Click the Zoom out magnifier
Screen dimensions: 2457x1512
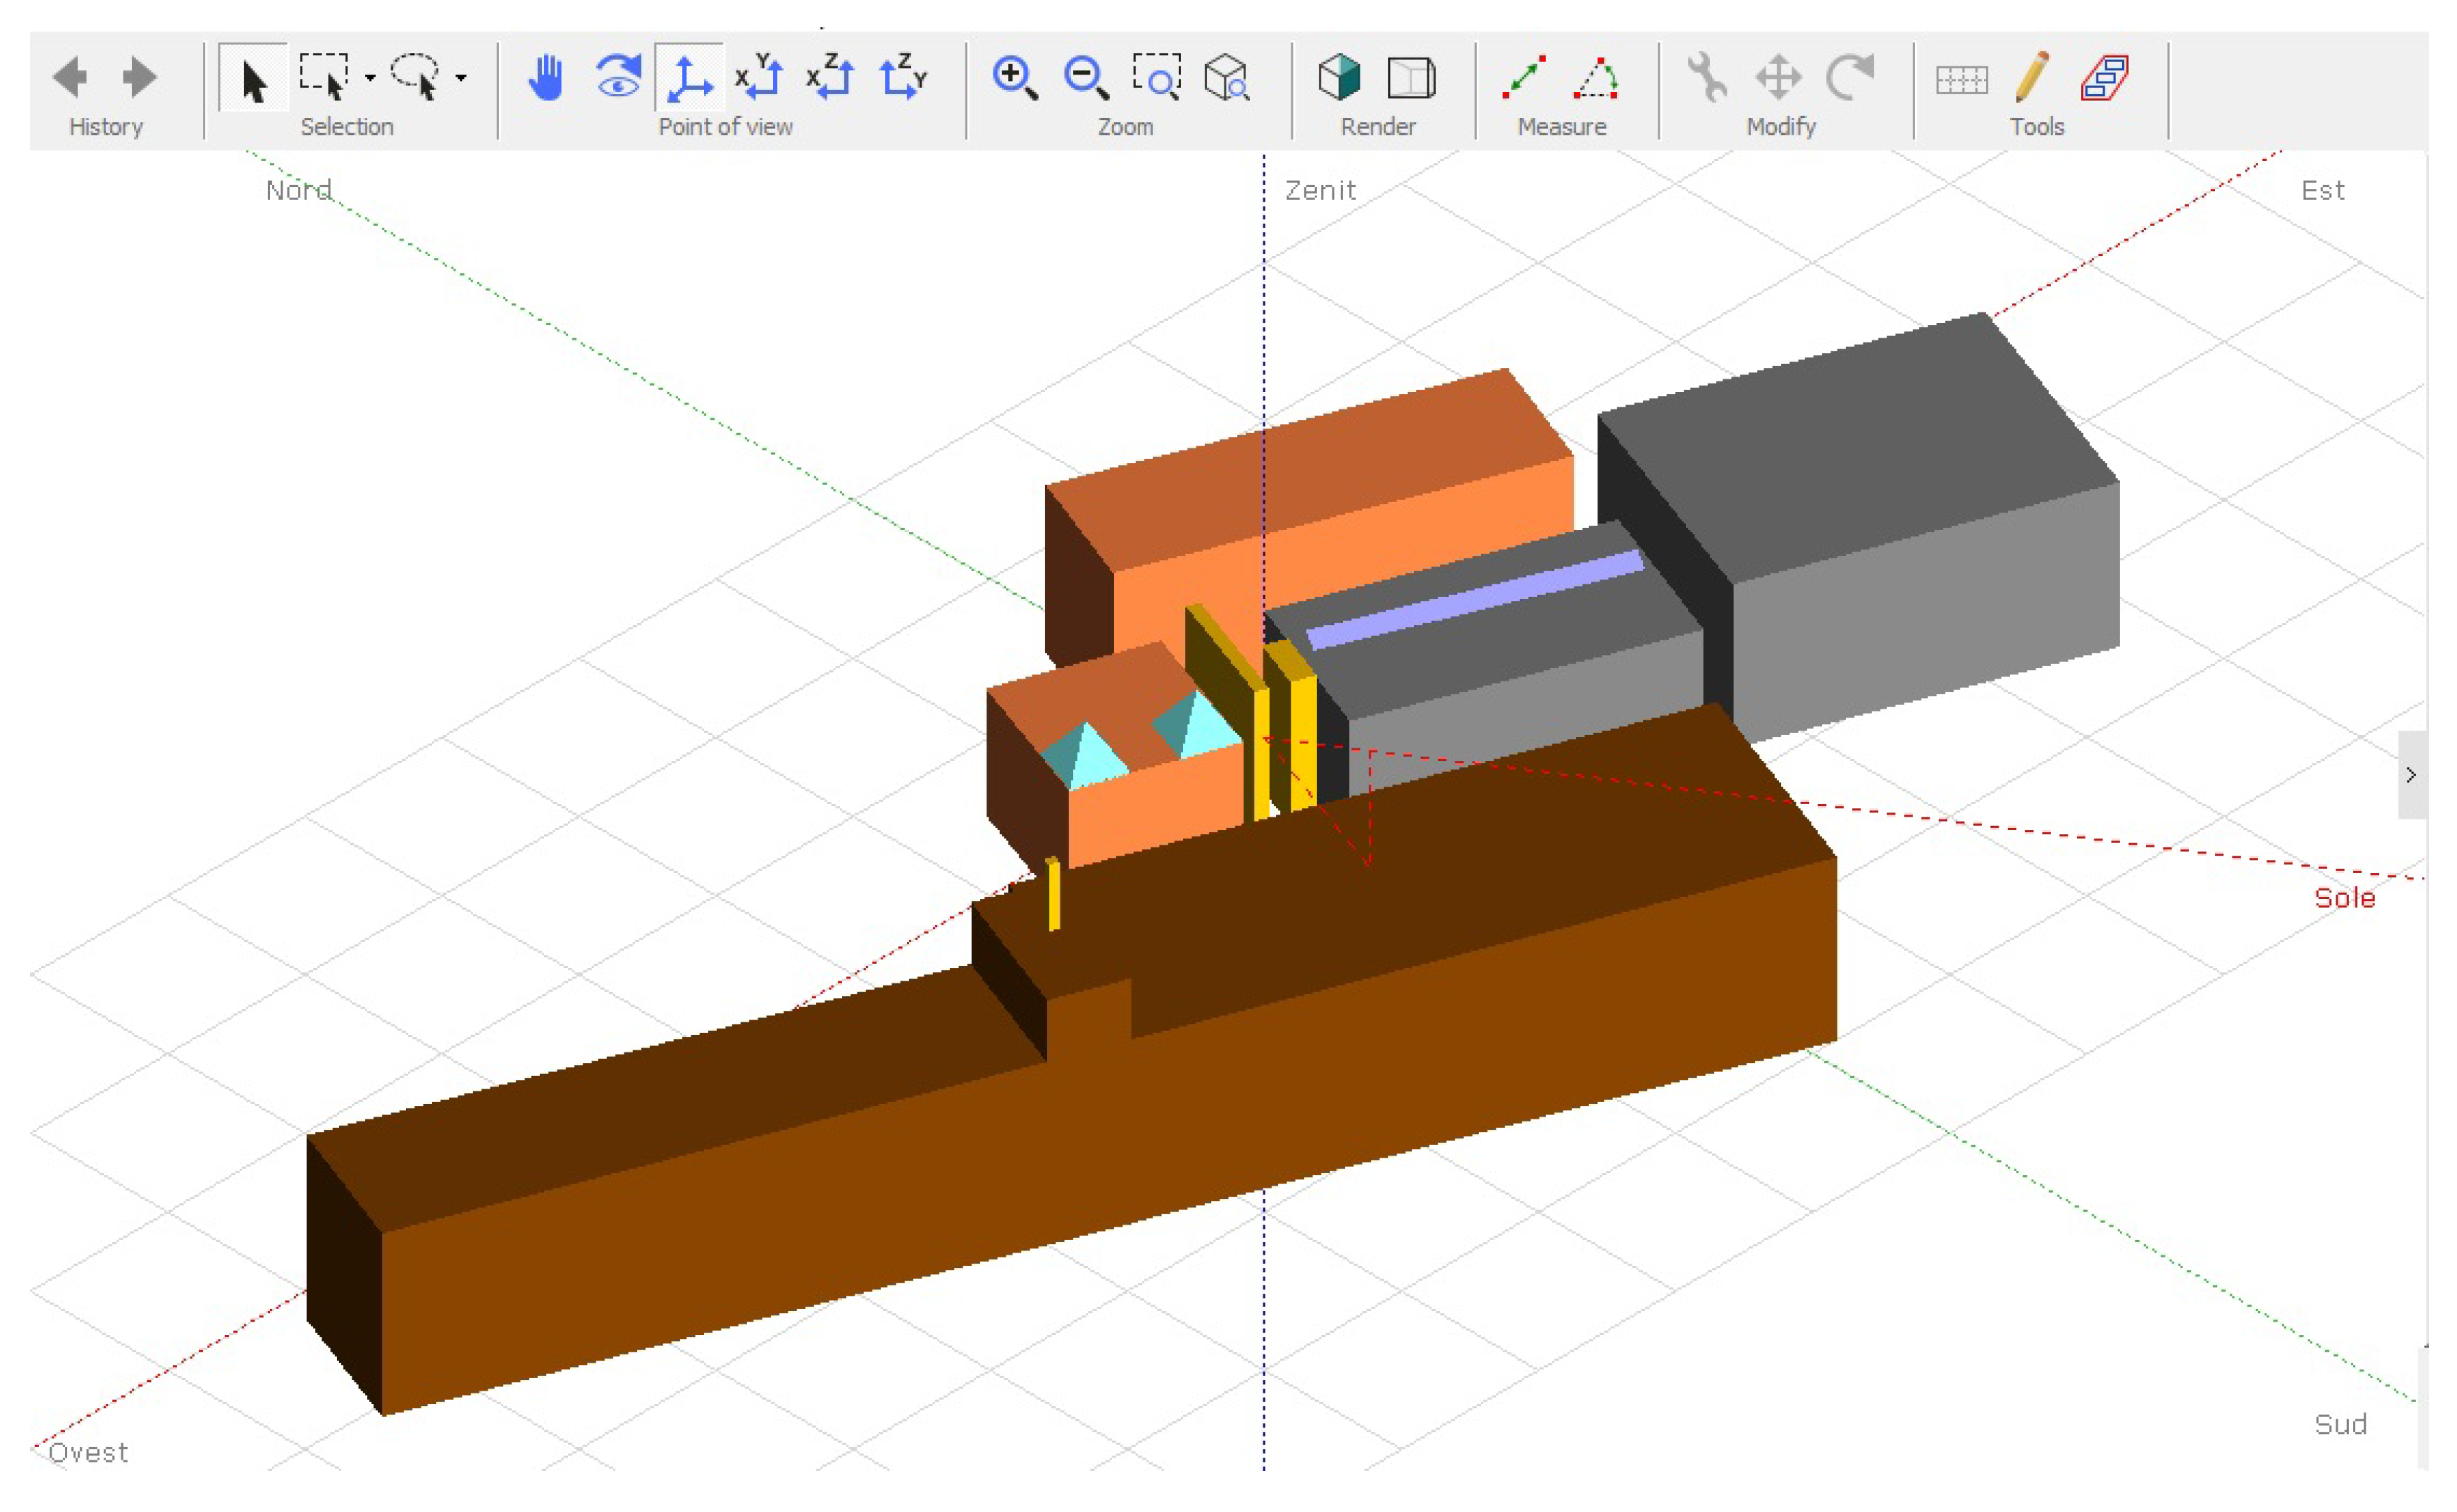coord(1086,77)
